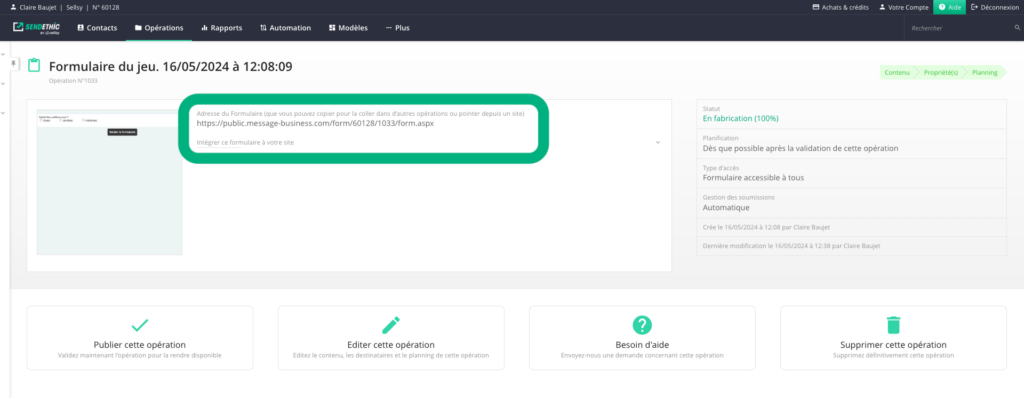Go to the Contenu step

tap(896, 73)
